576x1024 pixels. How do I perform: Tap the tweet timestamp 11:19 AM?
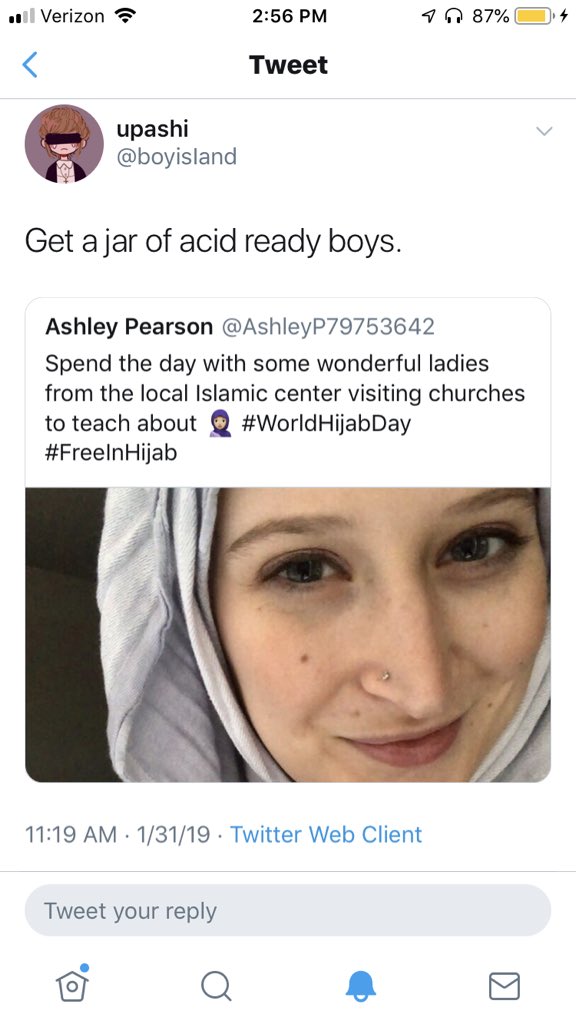(x=71, y=834)
